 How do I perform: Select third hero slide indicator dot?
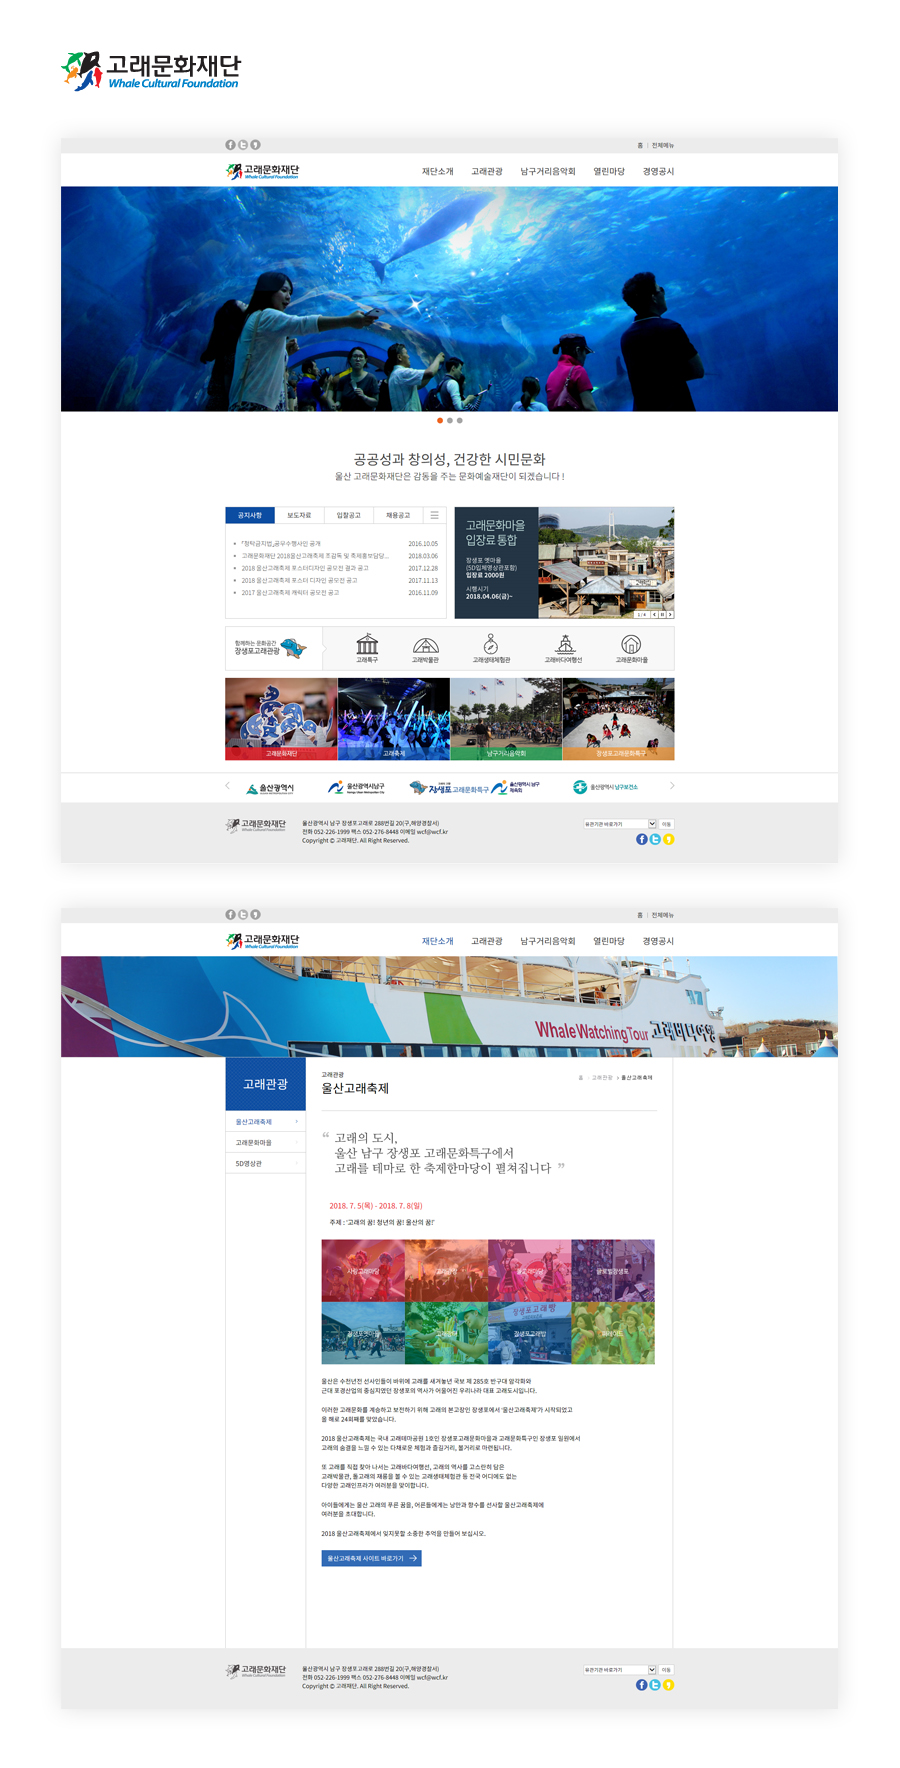pyautogui.click(x=460, y=421)
